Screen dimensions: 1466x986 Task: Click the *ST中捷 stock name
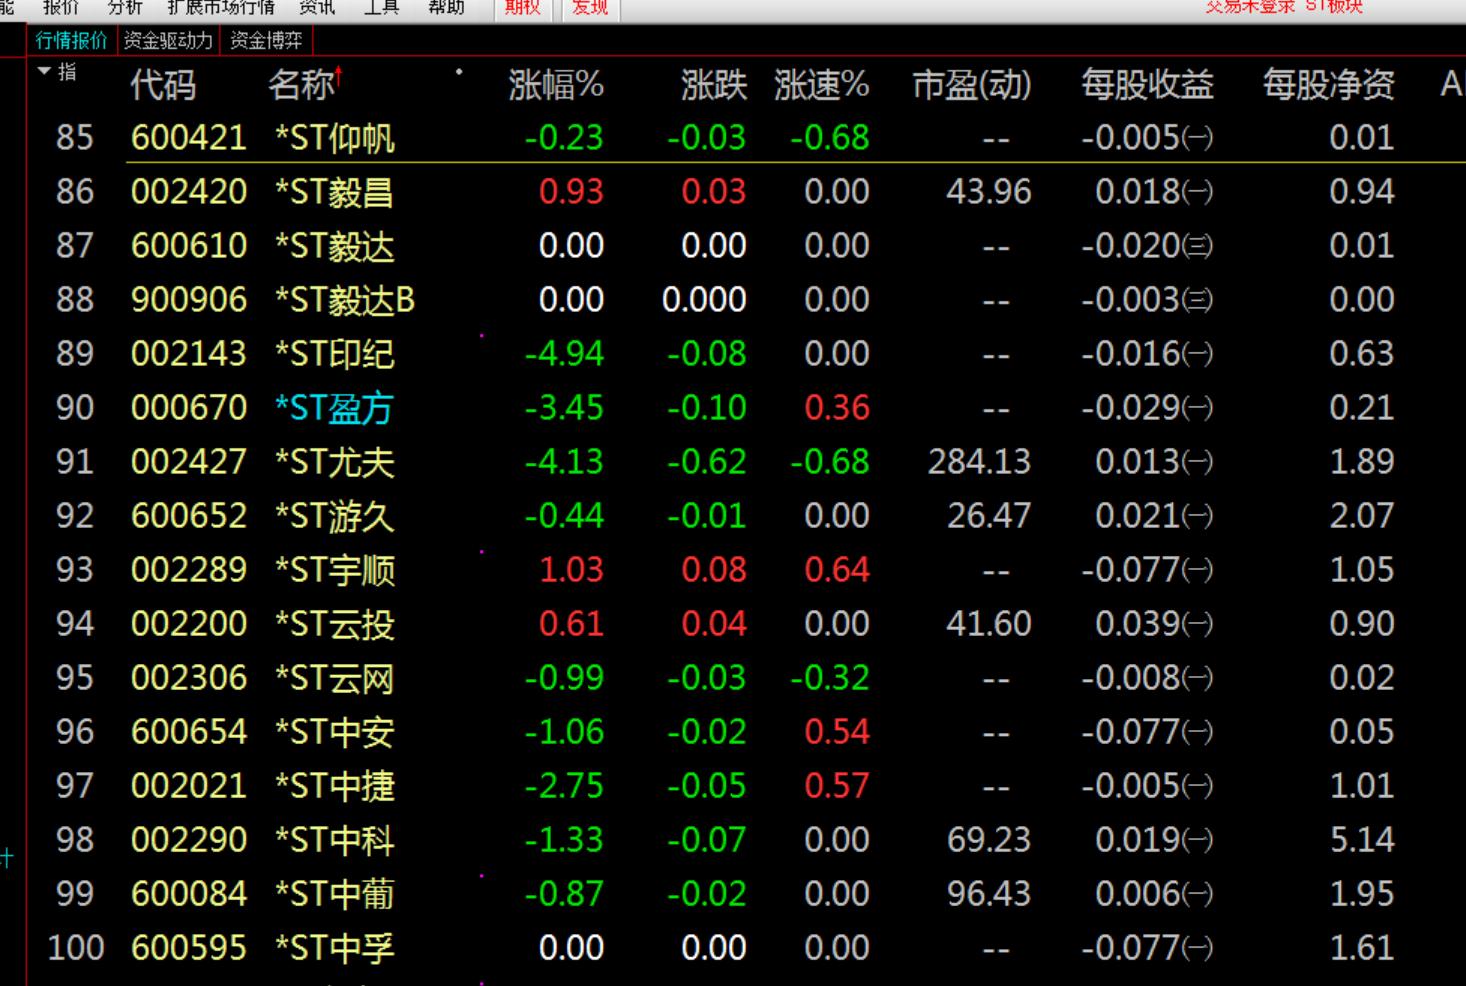pos(335,785)
